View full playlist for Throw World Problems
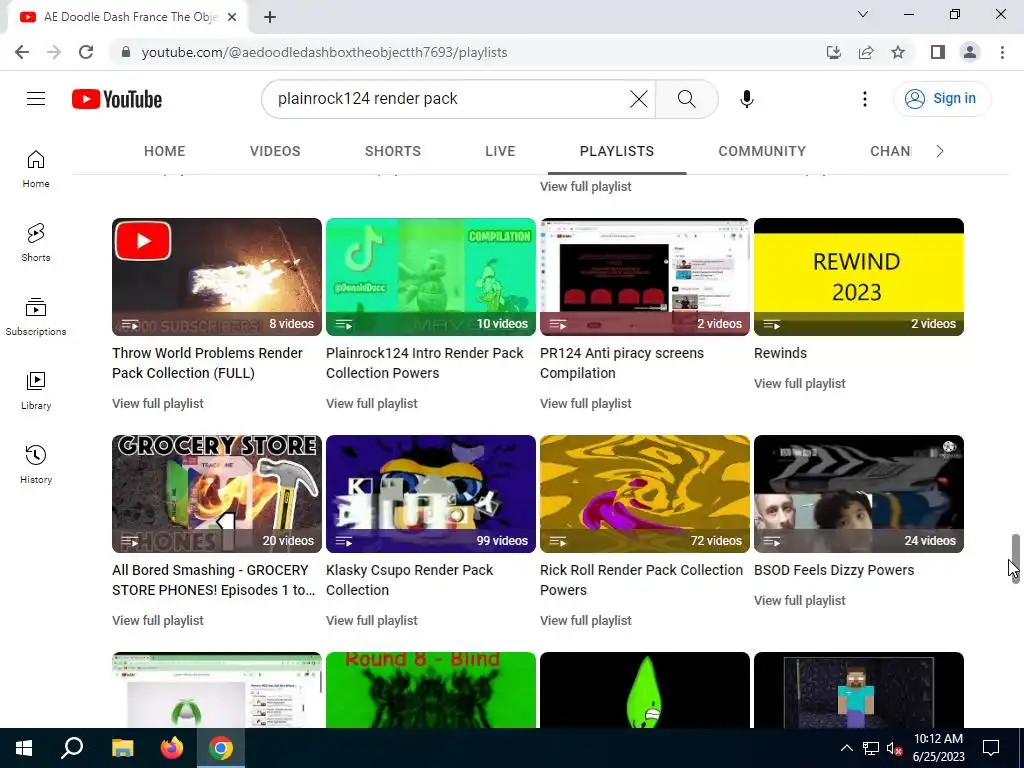The width and height of the screenshot is (1024, 768). pos(157,404)
